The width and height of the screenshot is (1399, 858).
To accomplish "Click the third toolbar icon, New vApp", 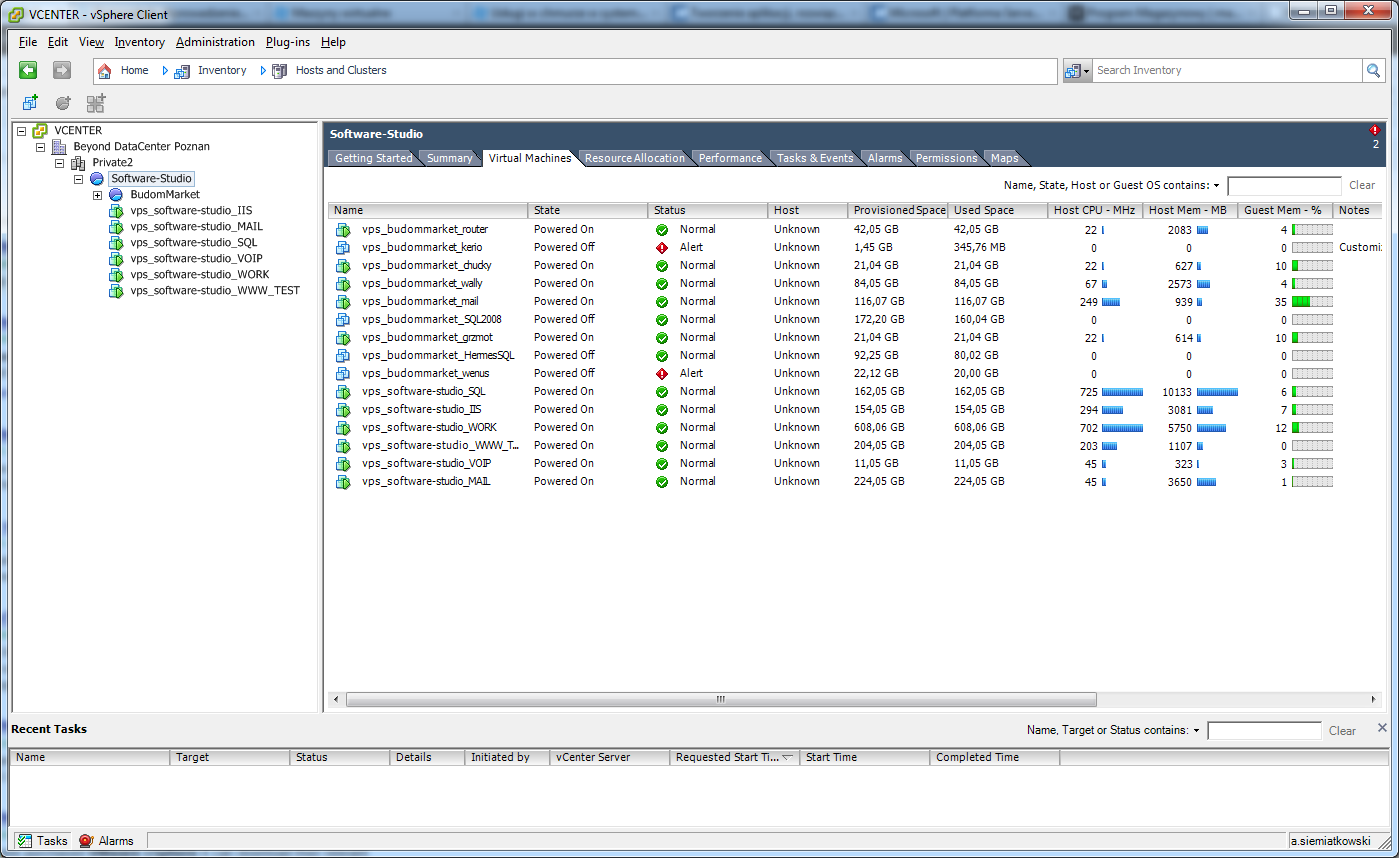I will pyautogui.click(x=96, y=103).
